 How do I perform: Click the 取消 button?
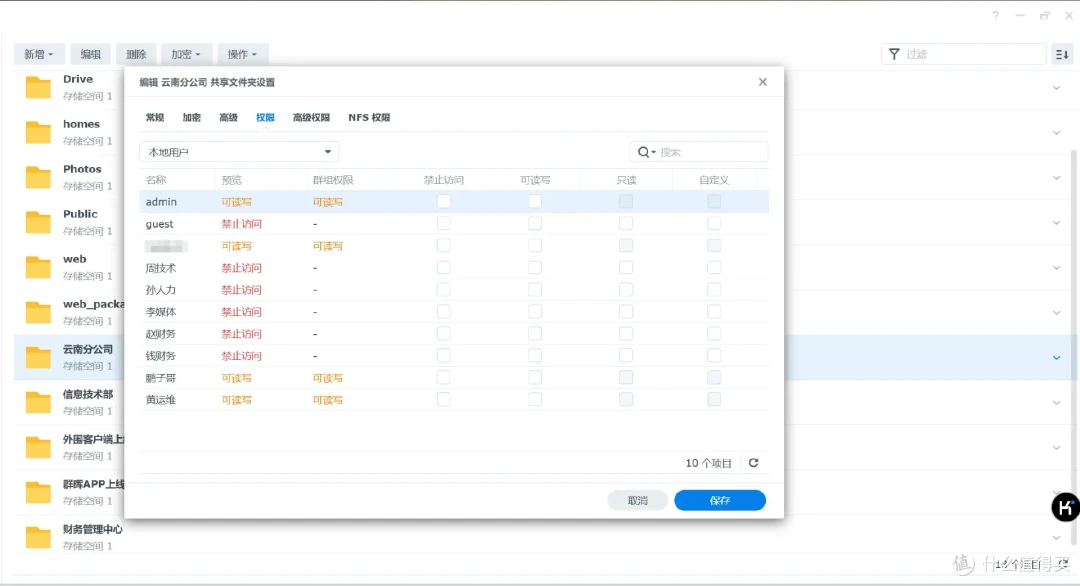638,501
